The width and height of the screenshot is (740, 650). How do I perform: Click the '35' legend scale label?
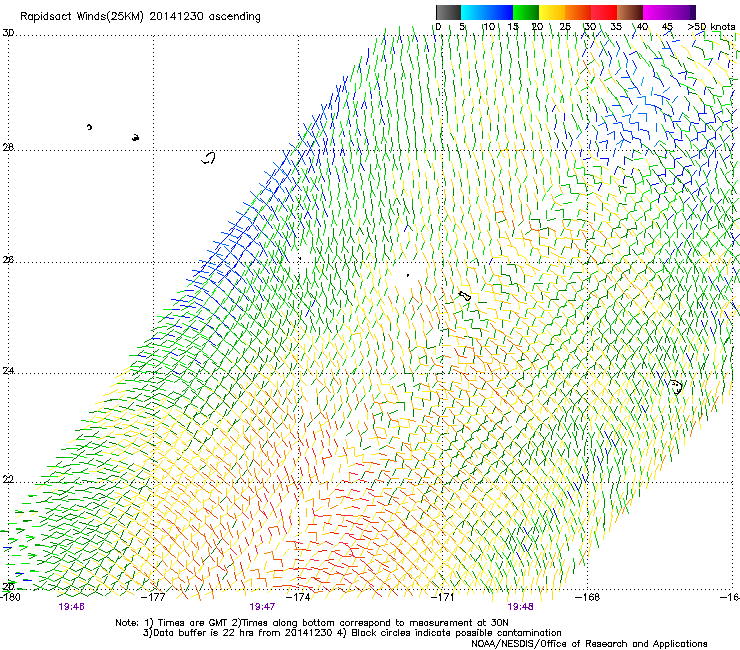pyautogui.click(x=616, y=27)
